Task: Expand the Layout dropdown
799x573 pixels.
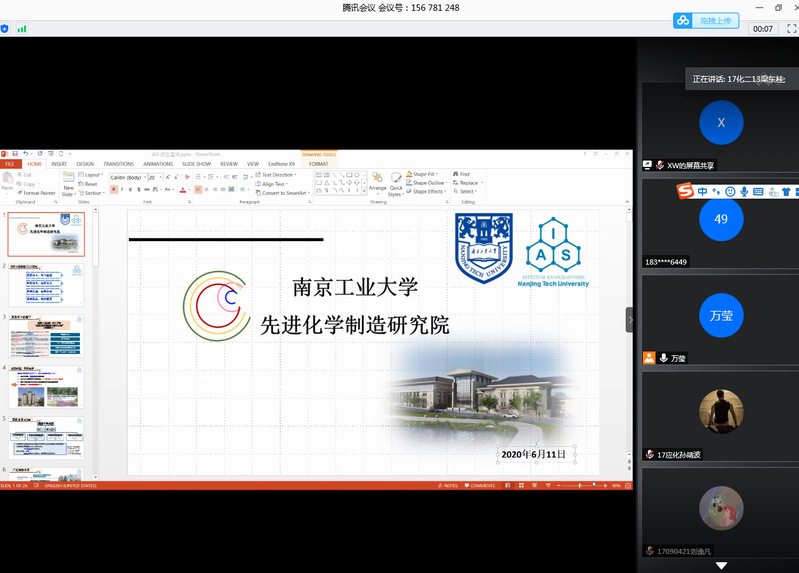Action: pos(92,175)
